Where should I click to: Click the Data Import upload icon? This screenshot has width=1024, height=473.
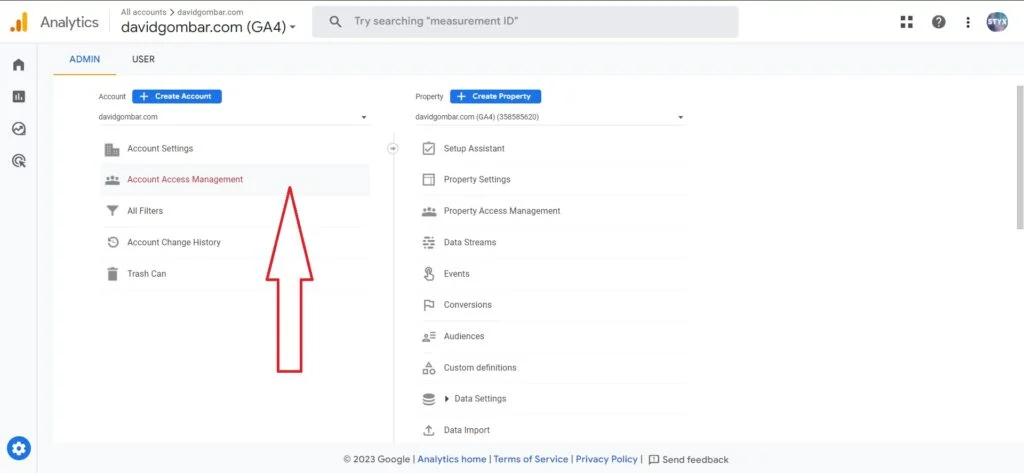[x=428, y=430]
